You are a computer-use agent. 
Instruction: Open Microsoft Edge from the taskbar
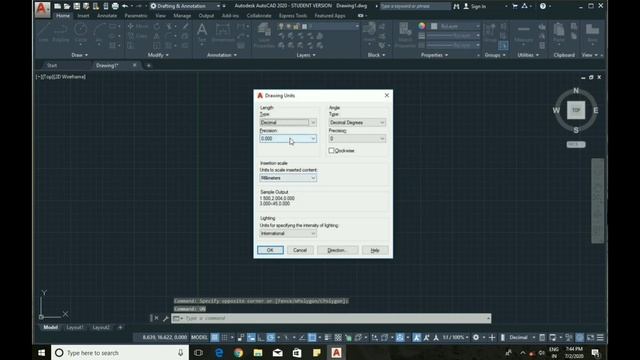219,353
